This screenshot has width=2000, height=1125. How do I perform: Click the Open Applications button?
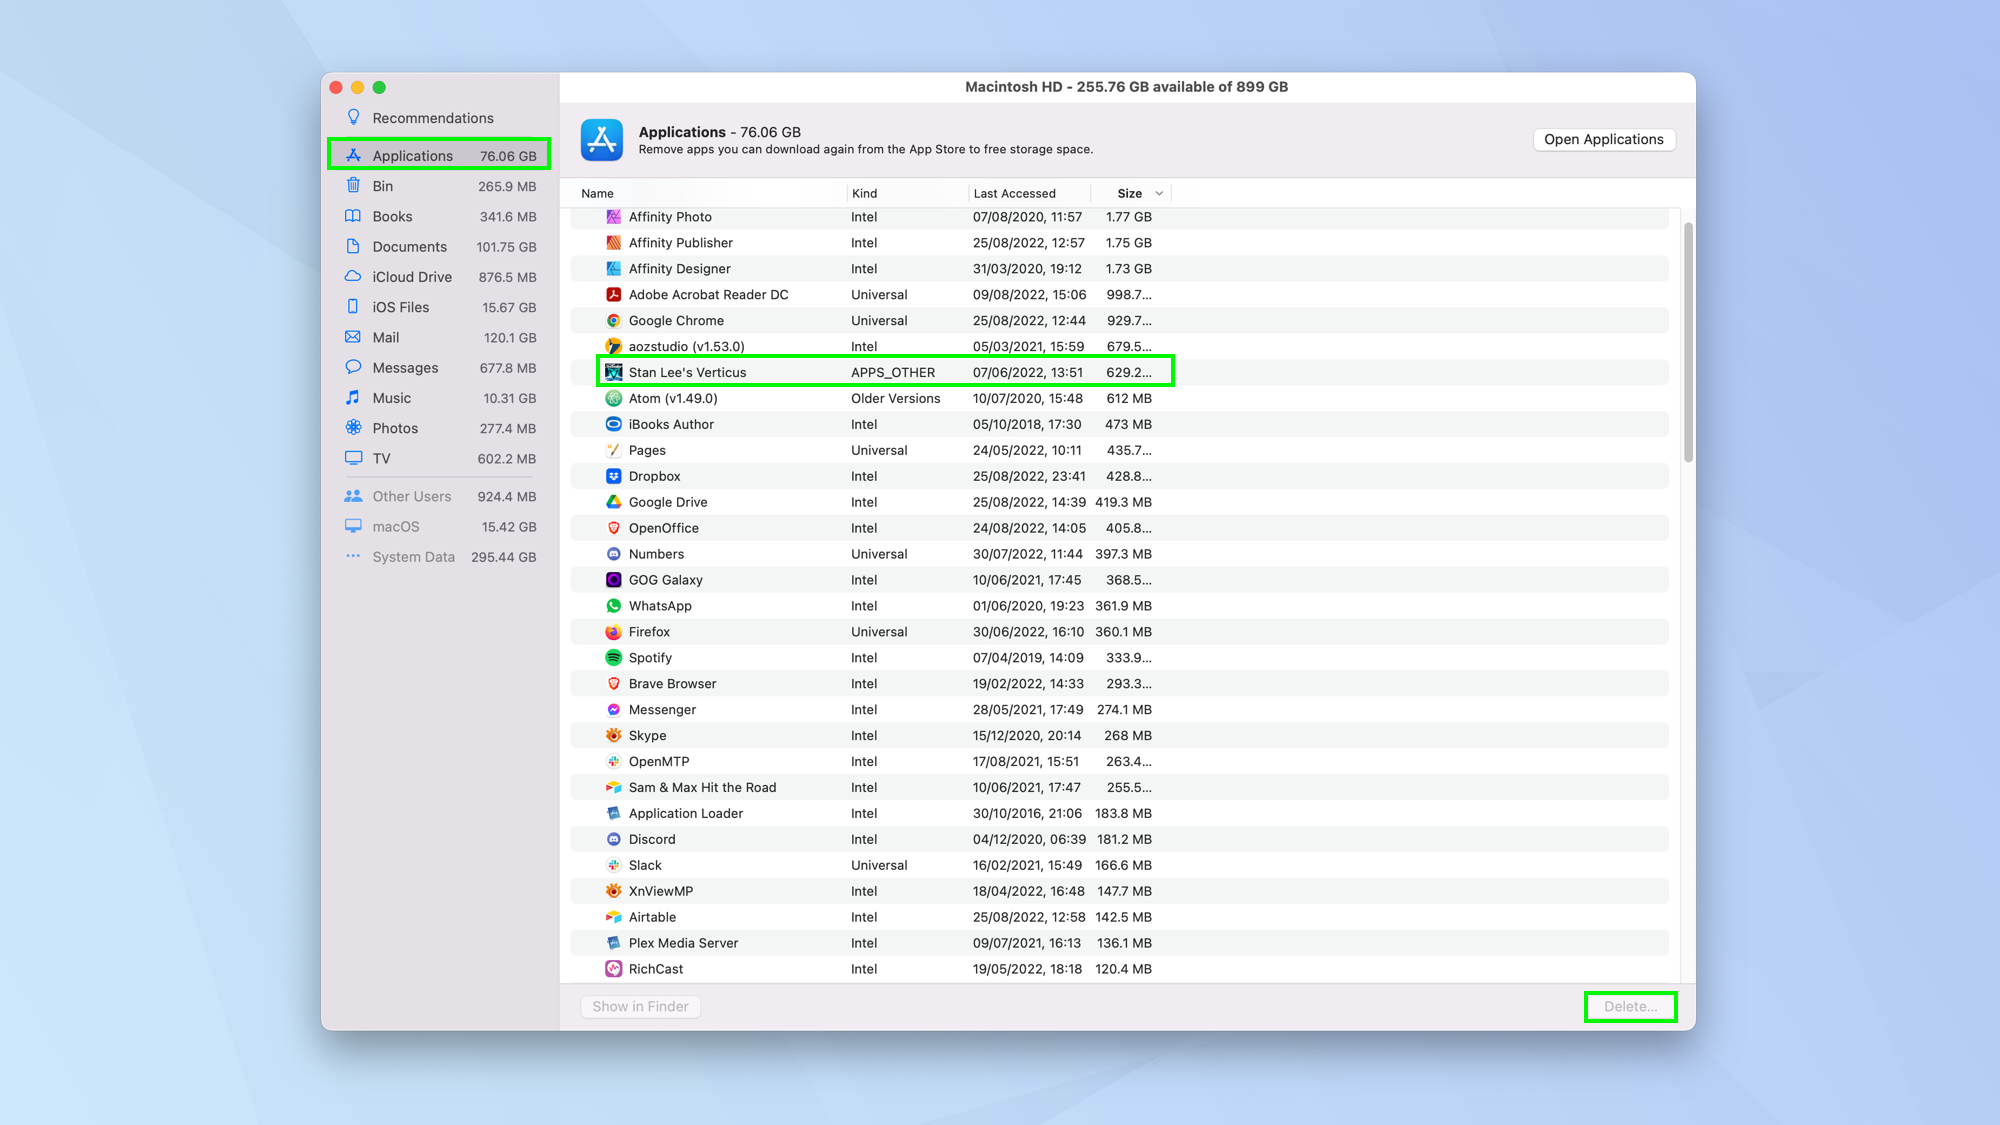[x=1604, y=139]
